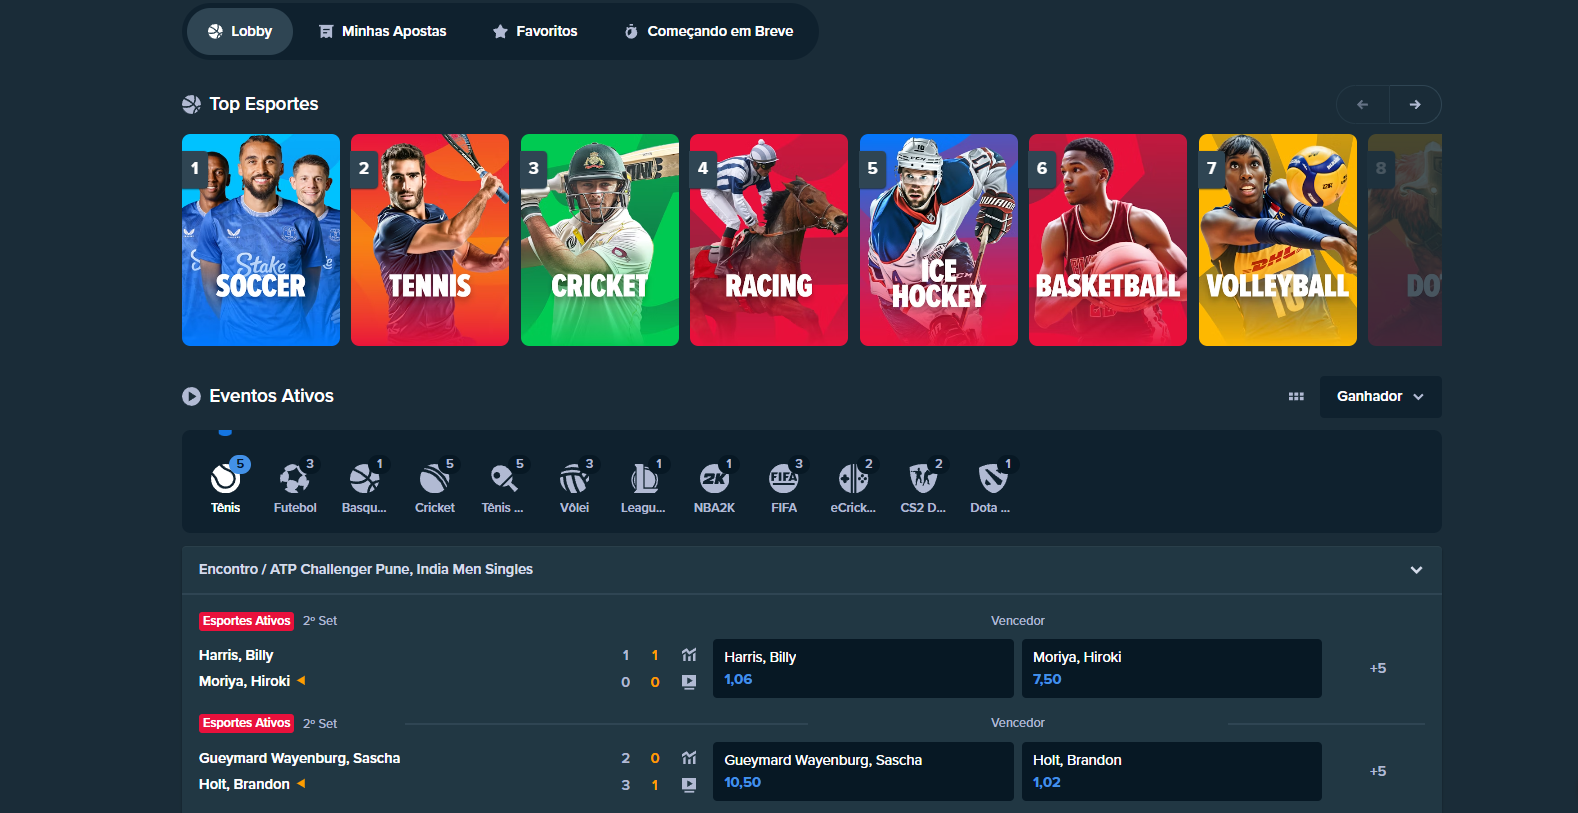Switch to grid layout view icon
The image size is (1578, 813).
[x=1296, y=397]
